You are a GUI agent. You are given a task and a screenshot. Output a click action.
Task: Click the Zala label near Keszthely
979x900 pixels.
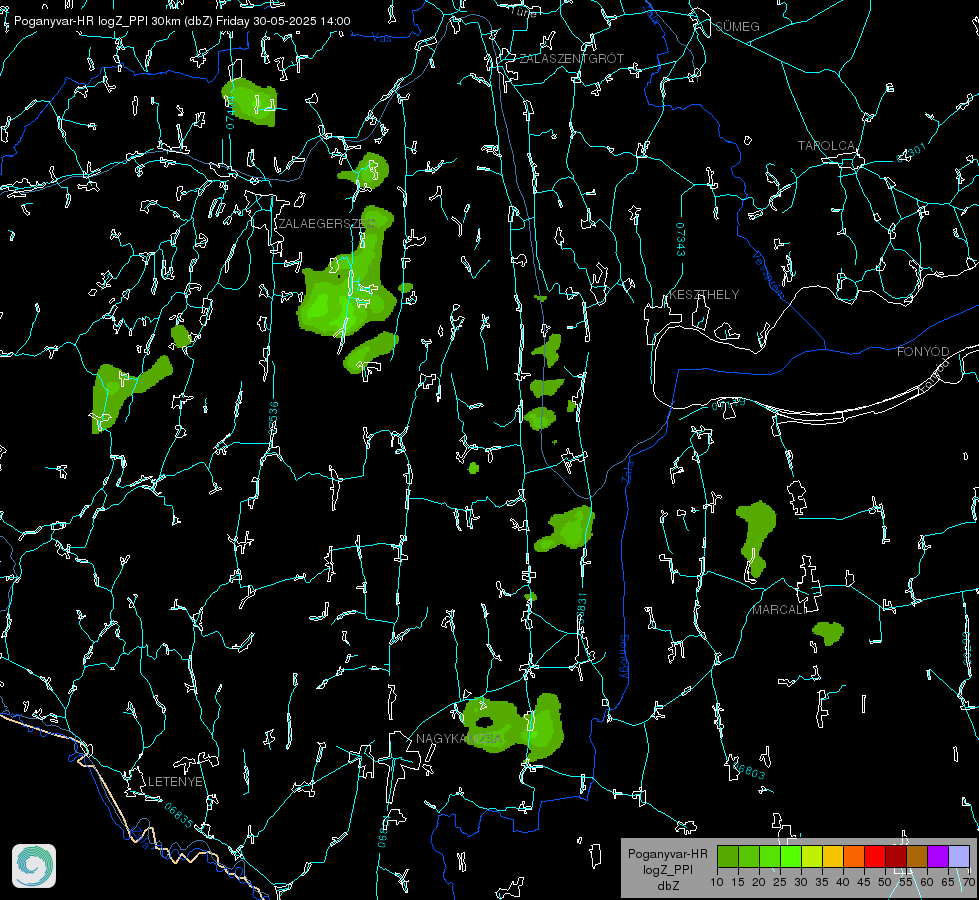pyautogui.click(x=627, y=471)
